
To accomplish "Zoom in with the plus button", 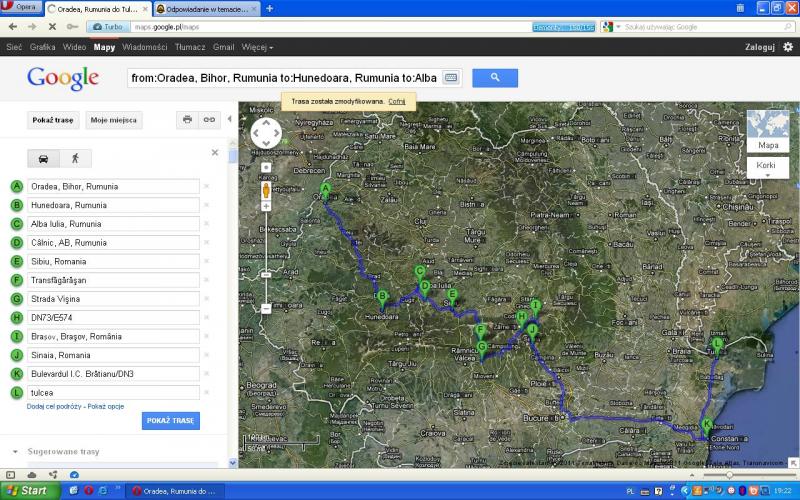I will (266, 166).
